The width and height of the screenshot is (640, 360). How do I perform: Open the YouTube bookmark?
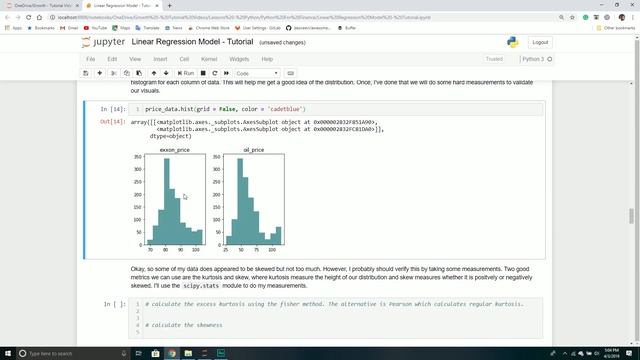(95, 28)
